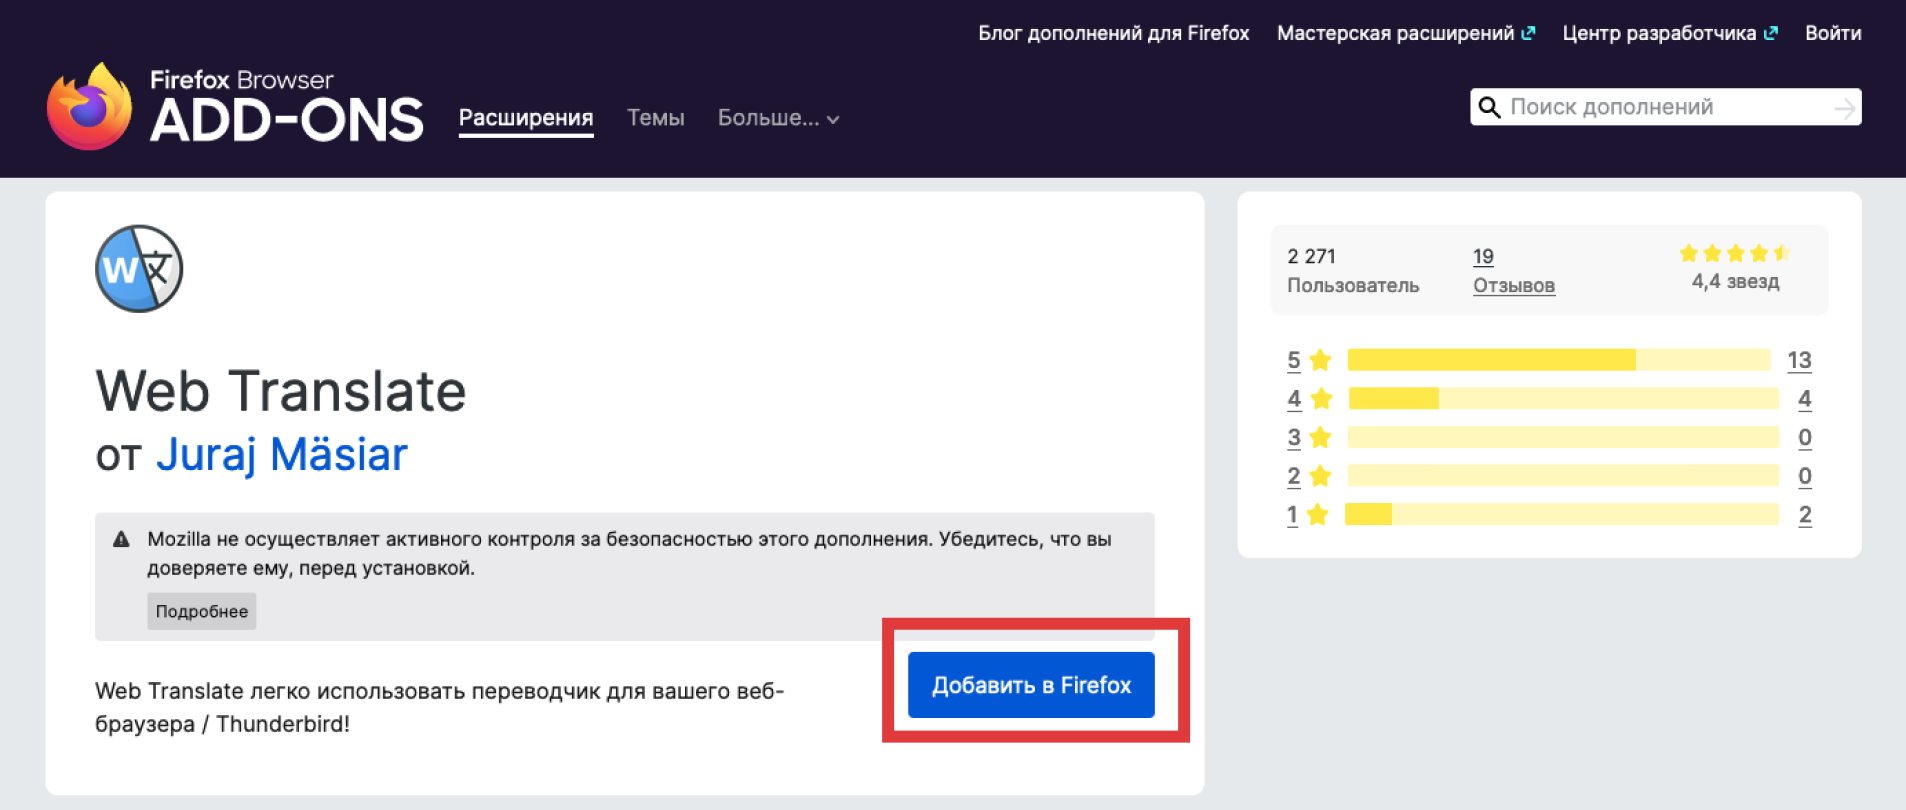Open the 0 two-star reviews count
Screen dimensions: 1906x810
1805,476
